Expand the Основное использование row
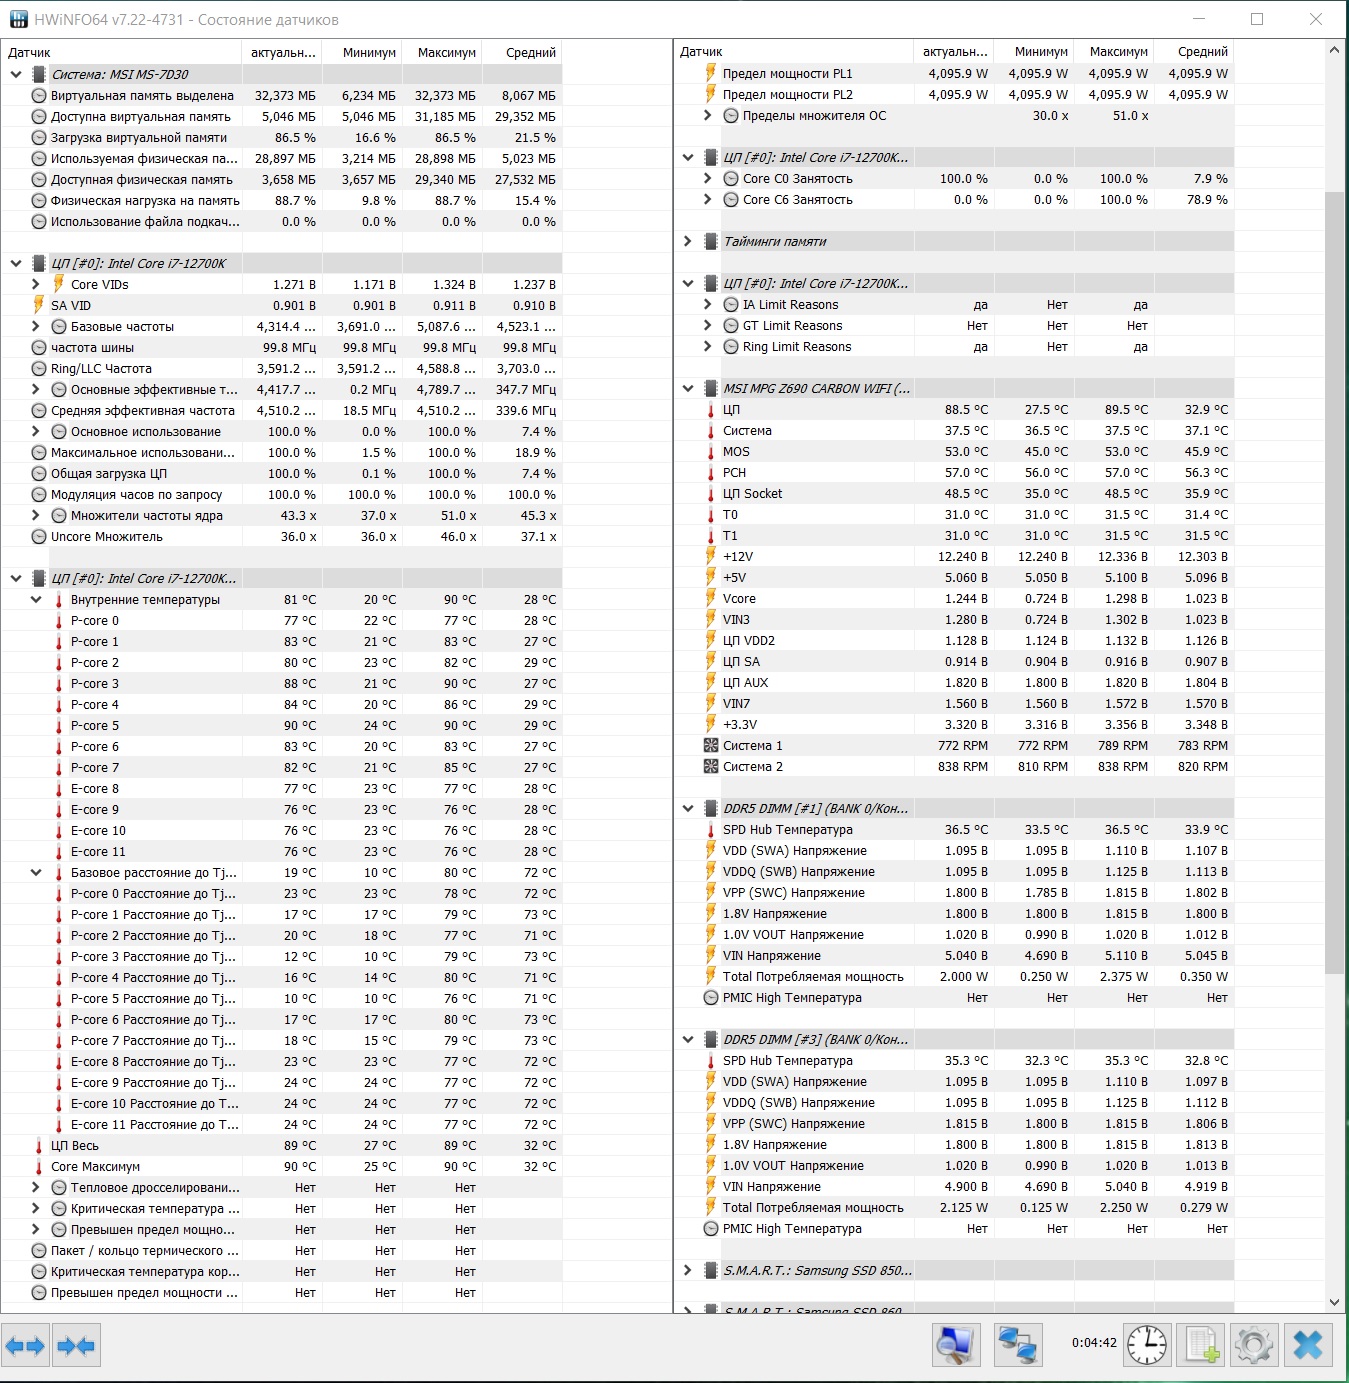 [x=36, y=431]
